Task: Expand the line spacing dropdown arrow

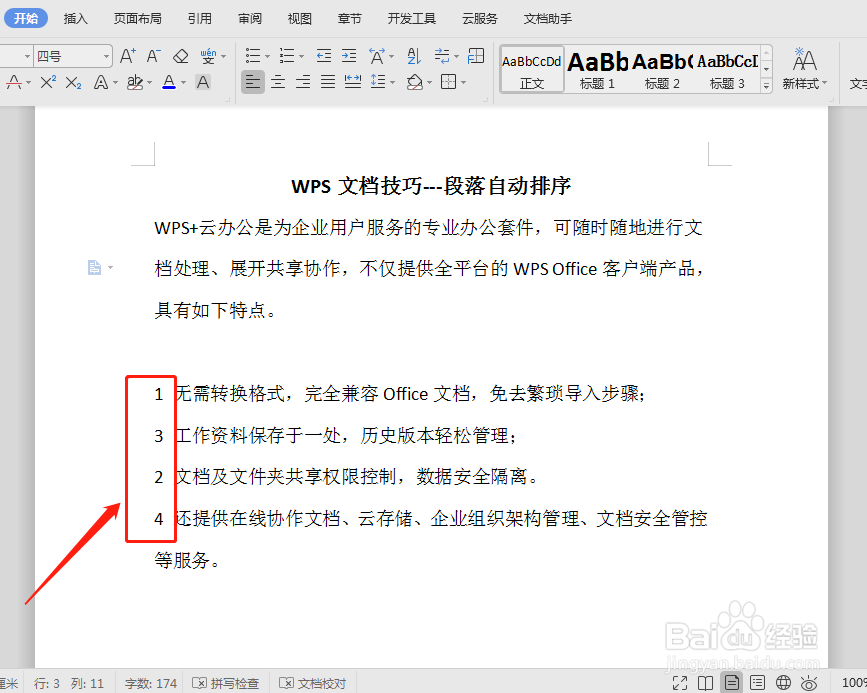Action: click(x=393, y=83)
